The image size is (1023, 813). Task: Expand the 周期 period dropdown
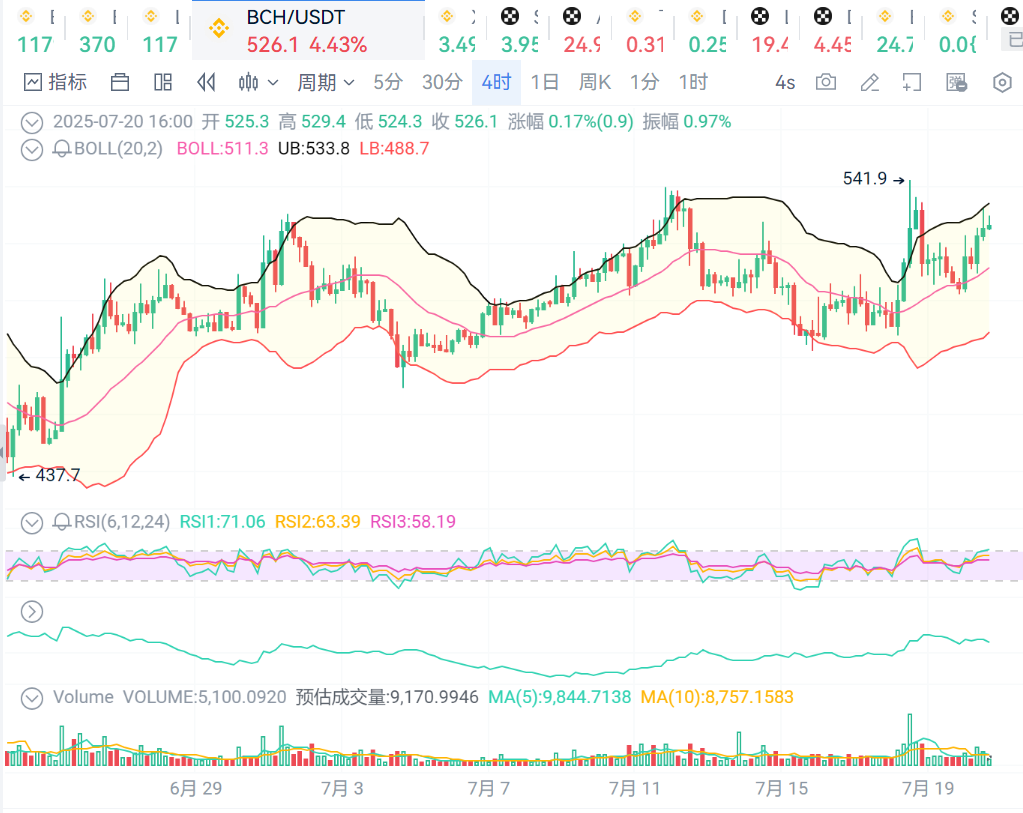click(x=326, y=82)
